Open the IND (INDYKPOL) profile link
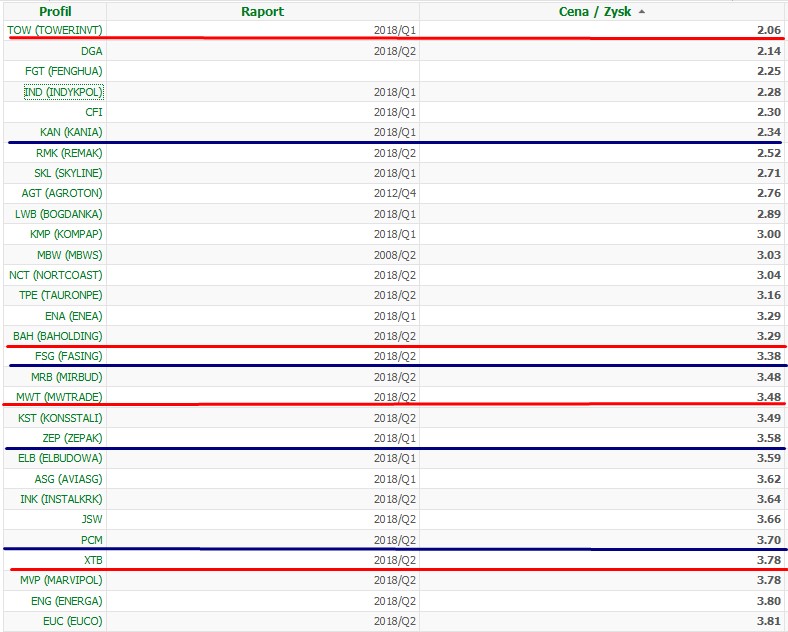Image resolution: width=788 pixels, height=632 pixels. point(64,92)
